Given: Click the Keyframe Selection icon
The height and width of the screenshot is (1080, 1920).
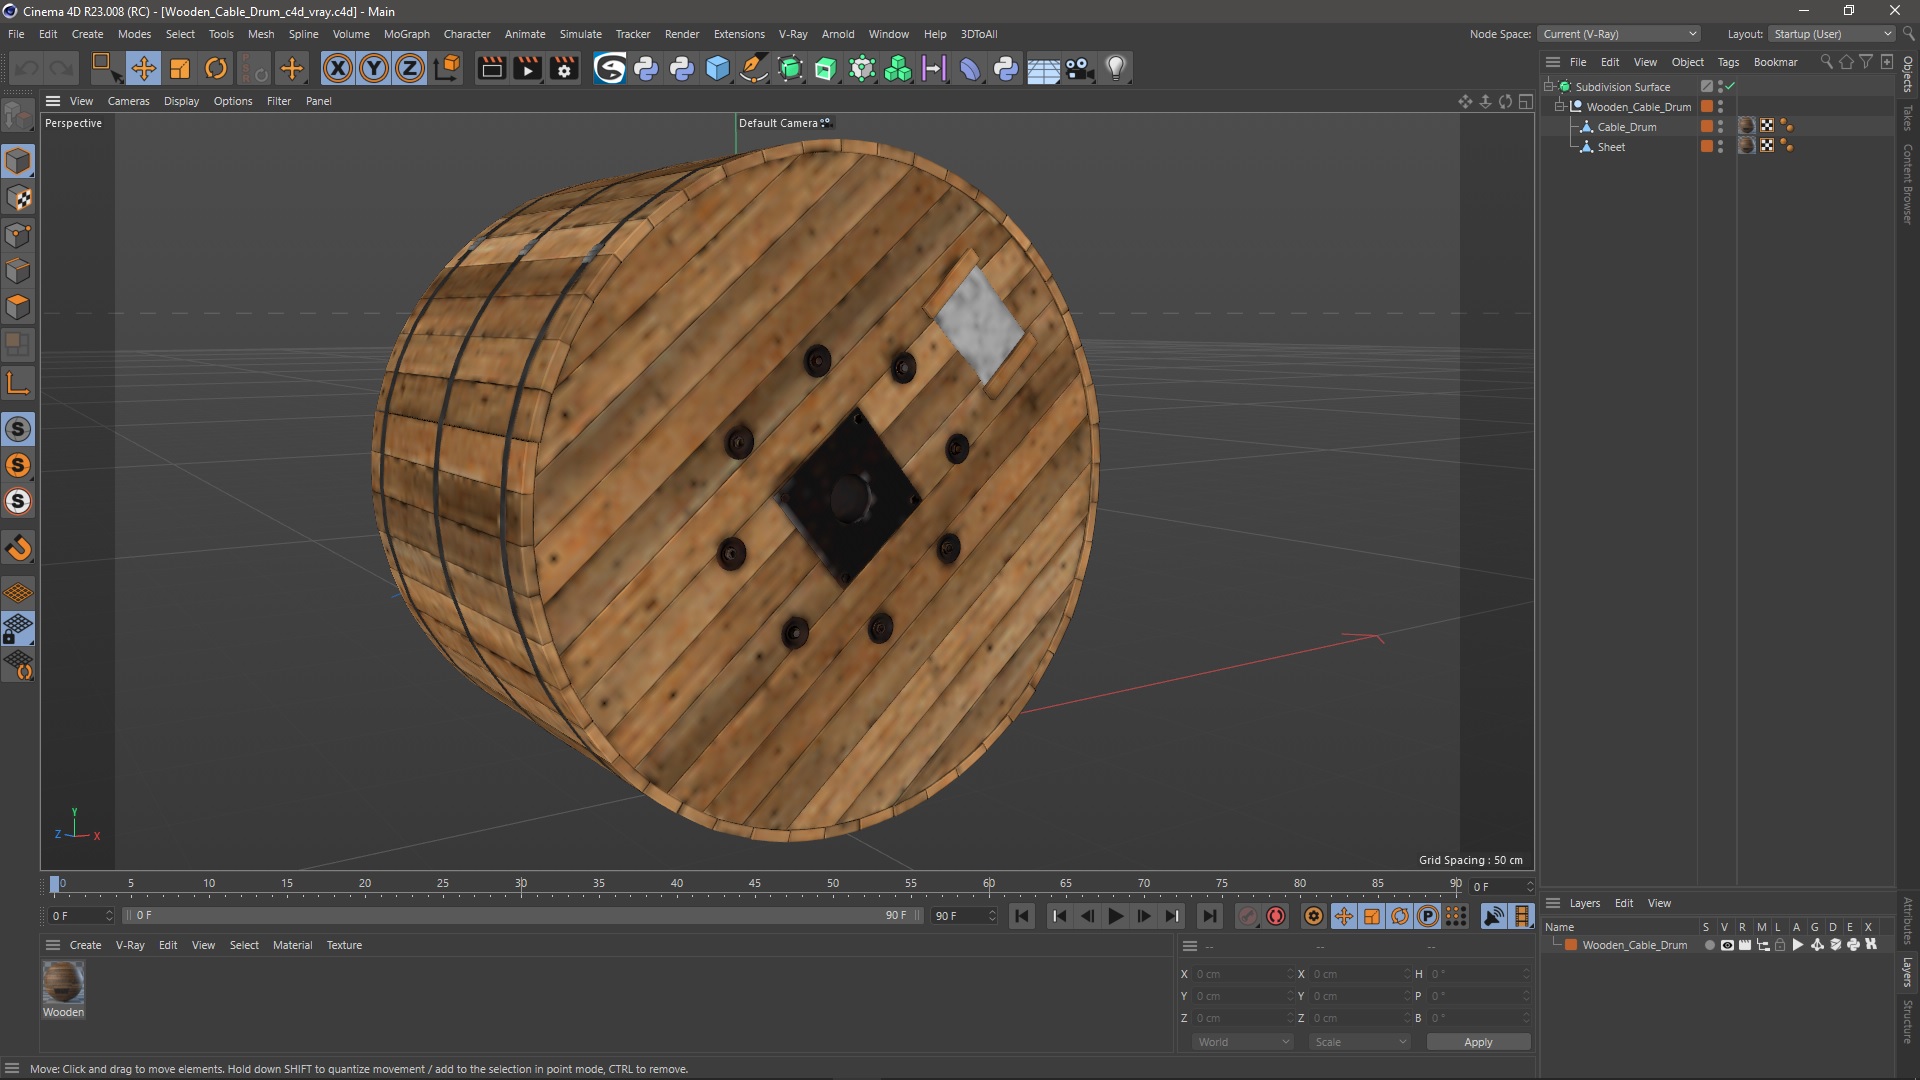Looking at the screenshot, I should [x=1314, y=916].
